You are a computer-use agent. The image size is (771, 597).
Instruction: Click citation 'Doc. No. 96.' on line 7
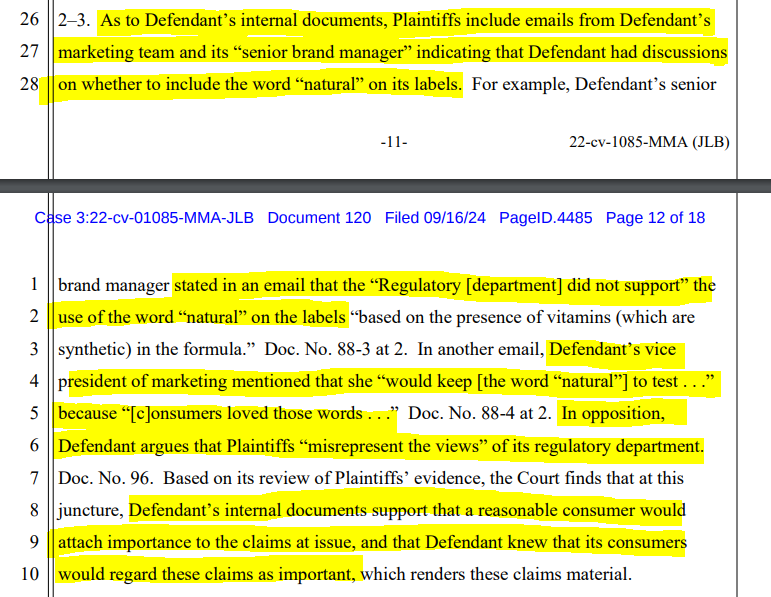(x=106, y=478)
